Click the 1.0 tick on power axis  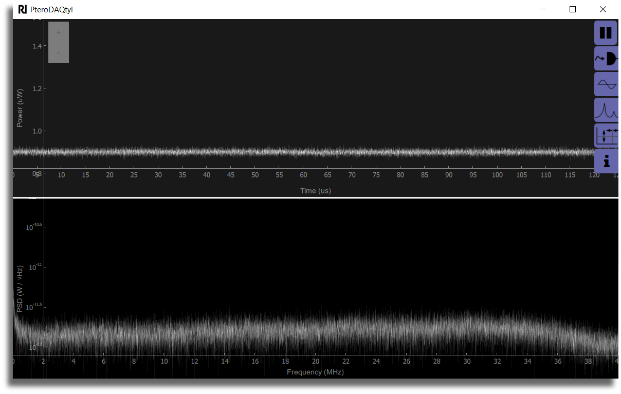click(37, 131)
